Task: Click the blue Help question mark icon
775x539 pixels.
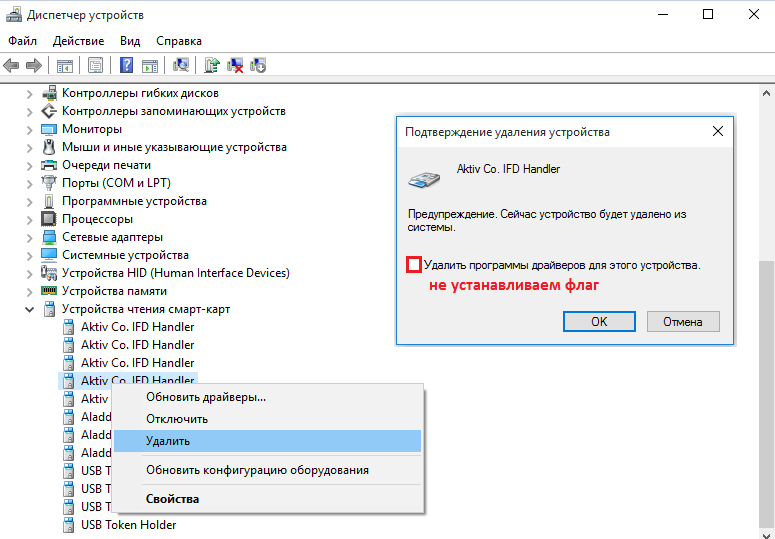Action: pyautogui.click(x=127, y=66)
